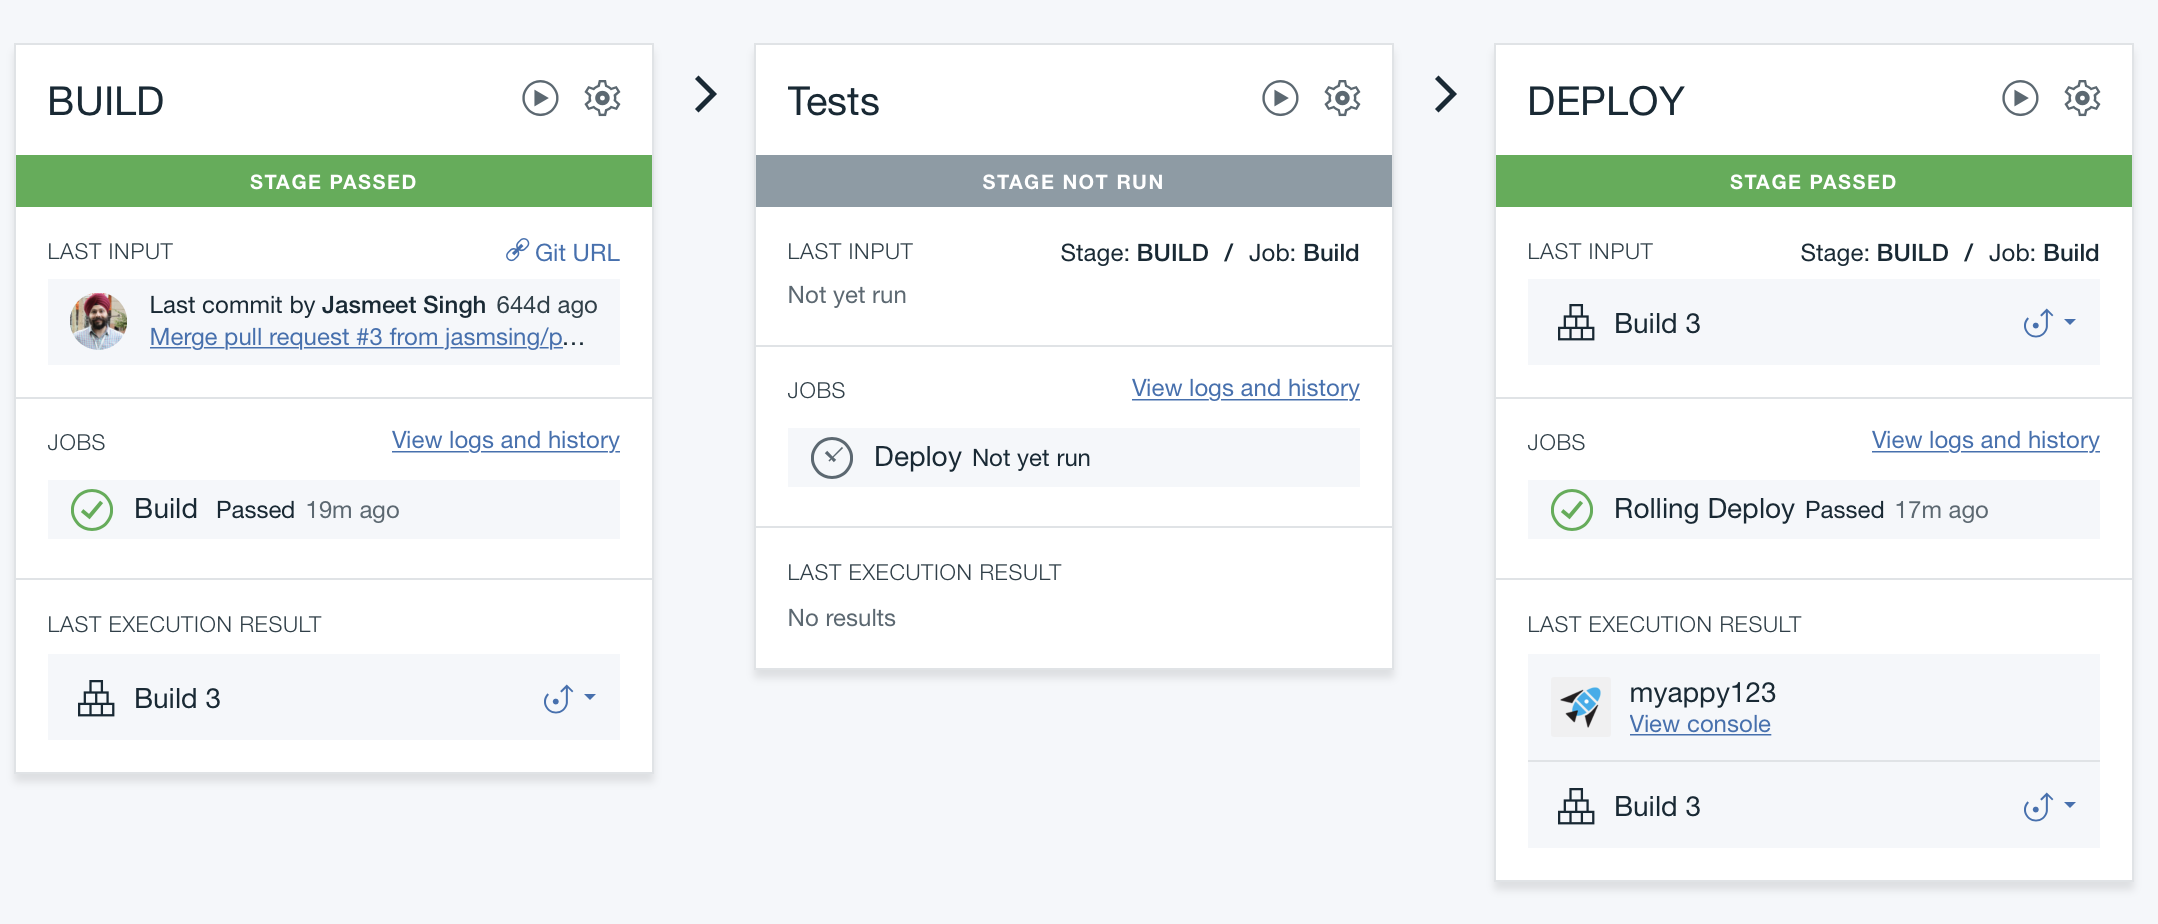2158x924 pixels.
Task: Open the BUILD stage settings gear
Action: [x=602, y=97]
